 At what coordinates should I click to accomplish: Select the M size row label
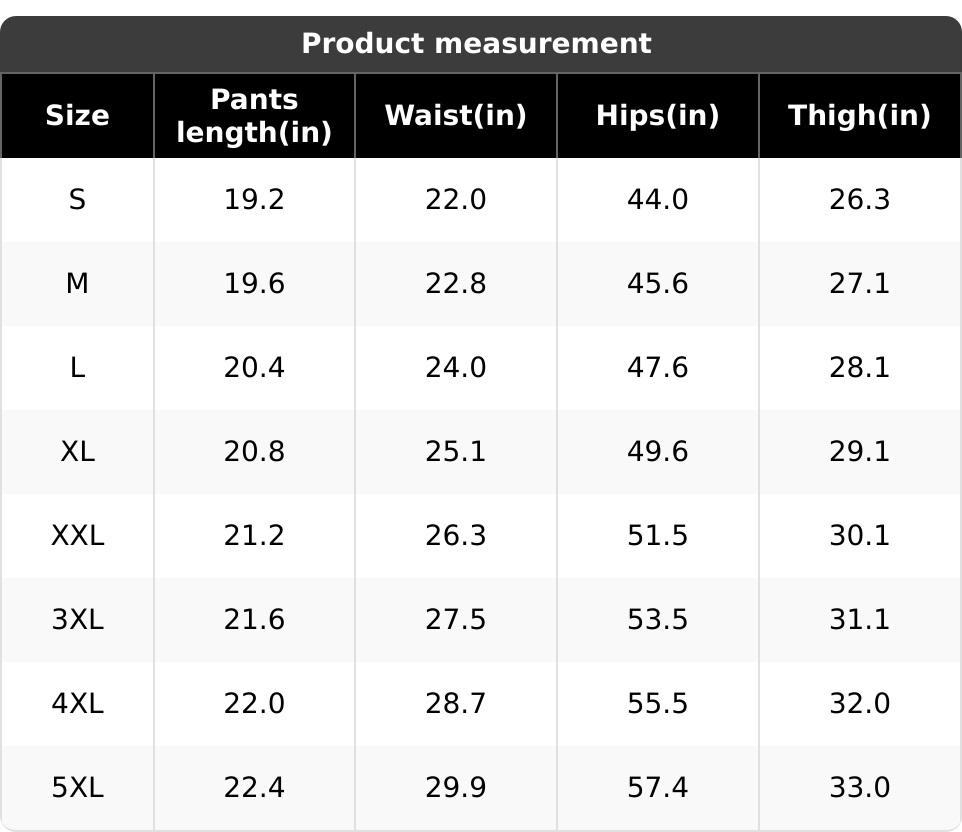77,284
